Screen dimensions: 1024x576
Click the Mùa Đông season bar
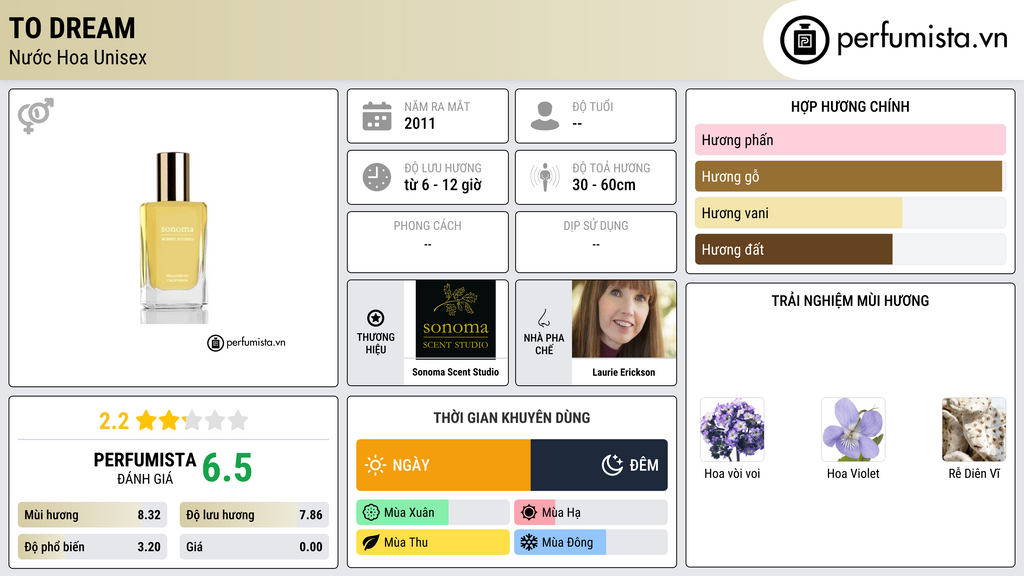click(x=591, y=542)
